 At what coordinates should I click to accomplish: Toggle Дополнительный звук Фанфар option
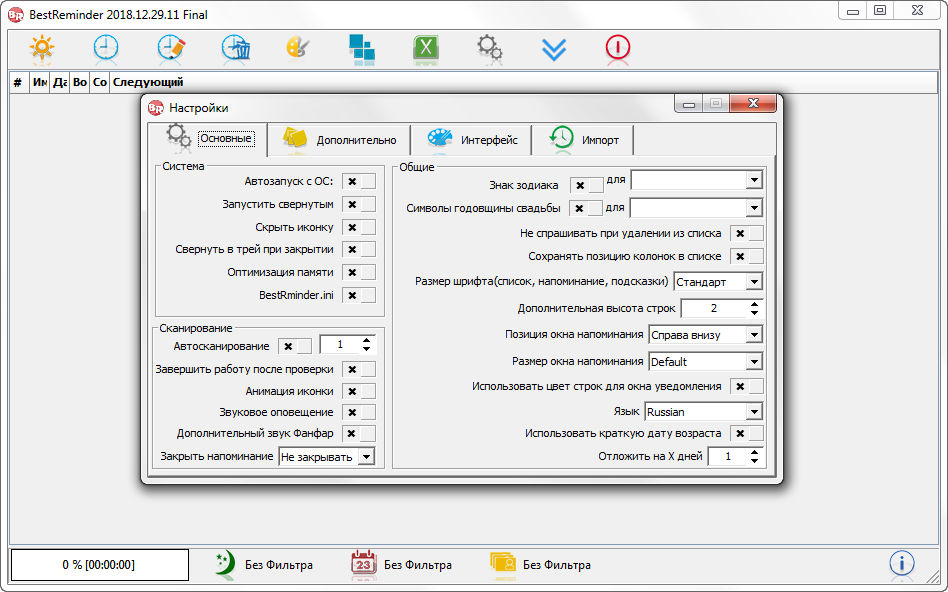pyautogui.click(x=359, y=434)
